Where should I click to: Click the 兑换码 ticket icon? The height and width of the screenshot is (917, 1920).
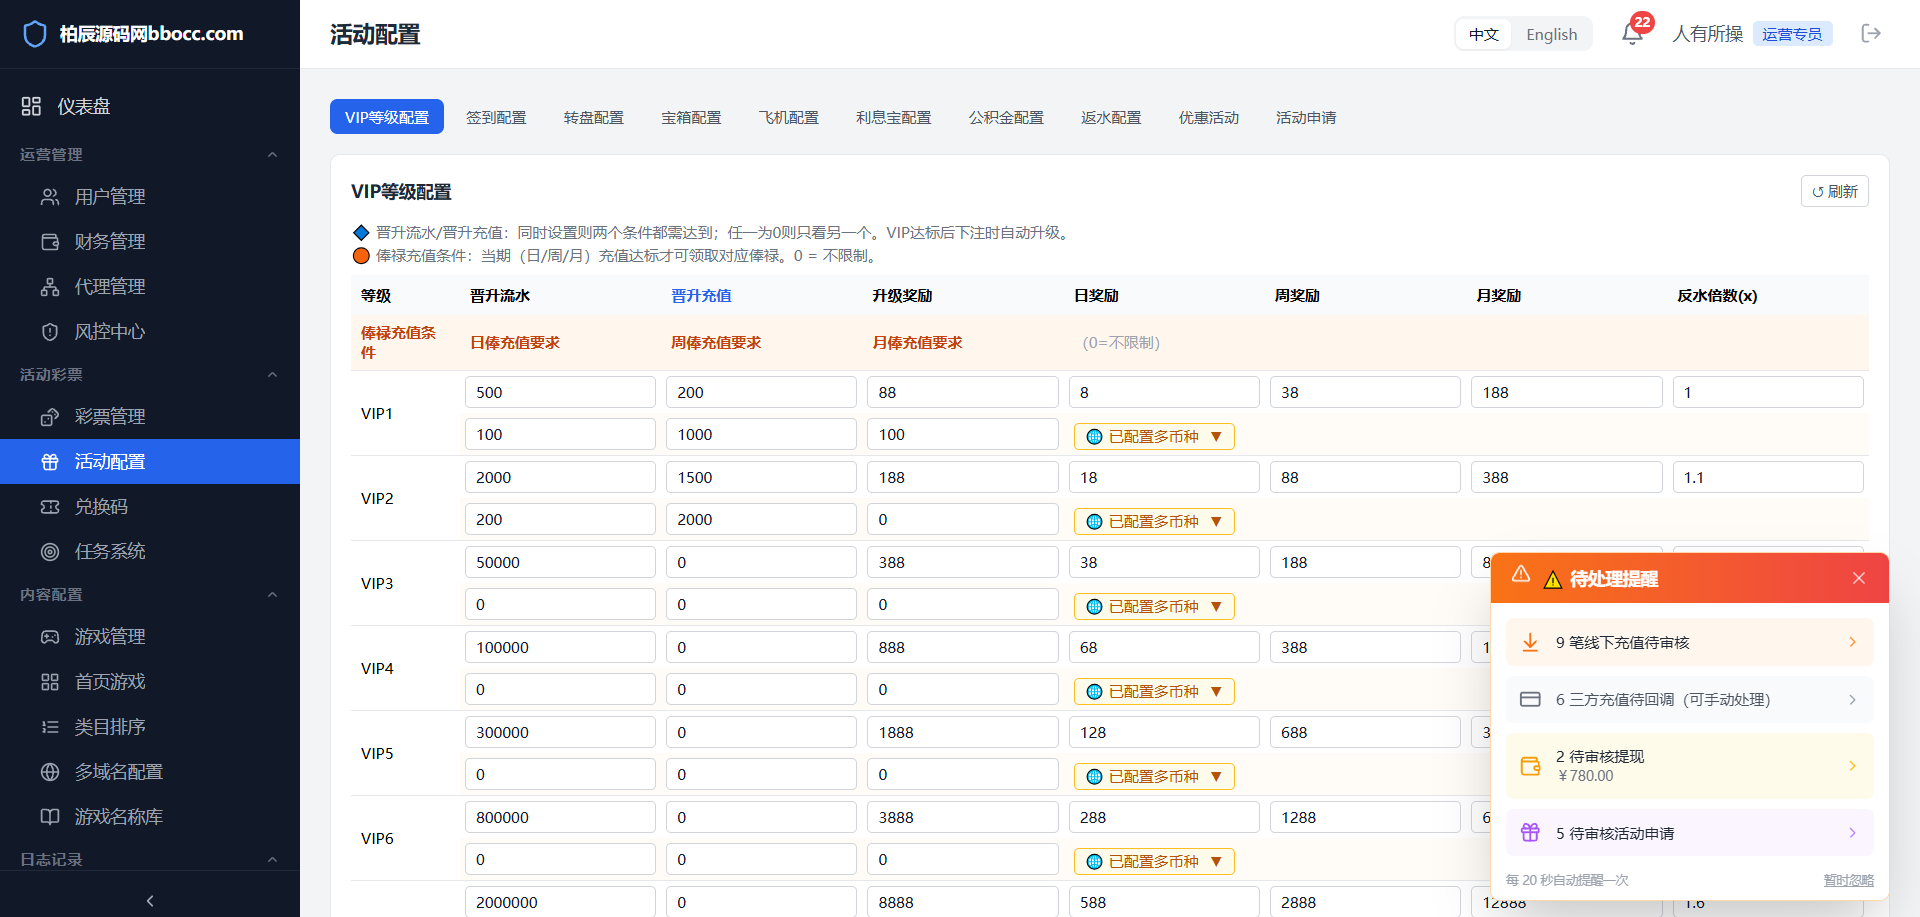(50, 507)
